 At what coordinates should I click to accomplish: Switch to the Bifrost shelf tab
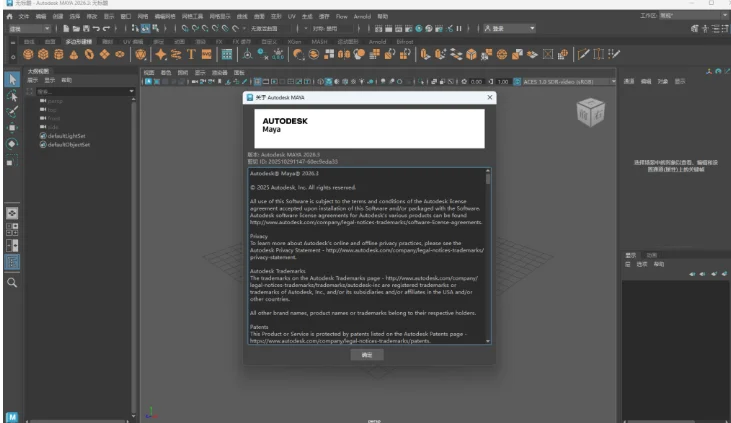405,42
